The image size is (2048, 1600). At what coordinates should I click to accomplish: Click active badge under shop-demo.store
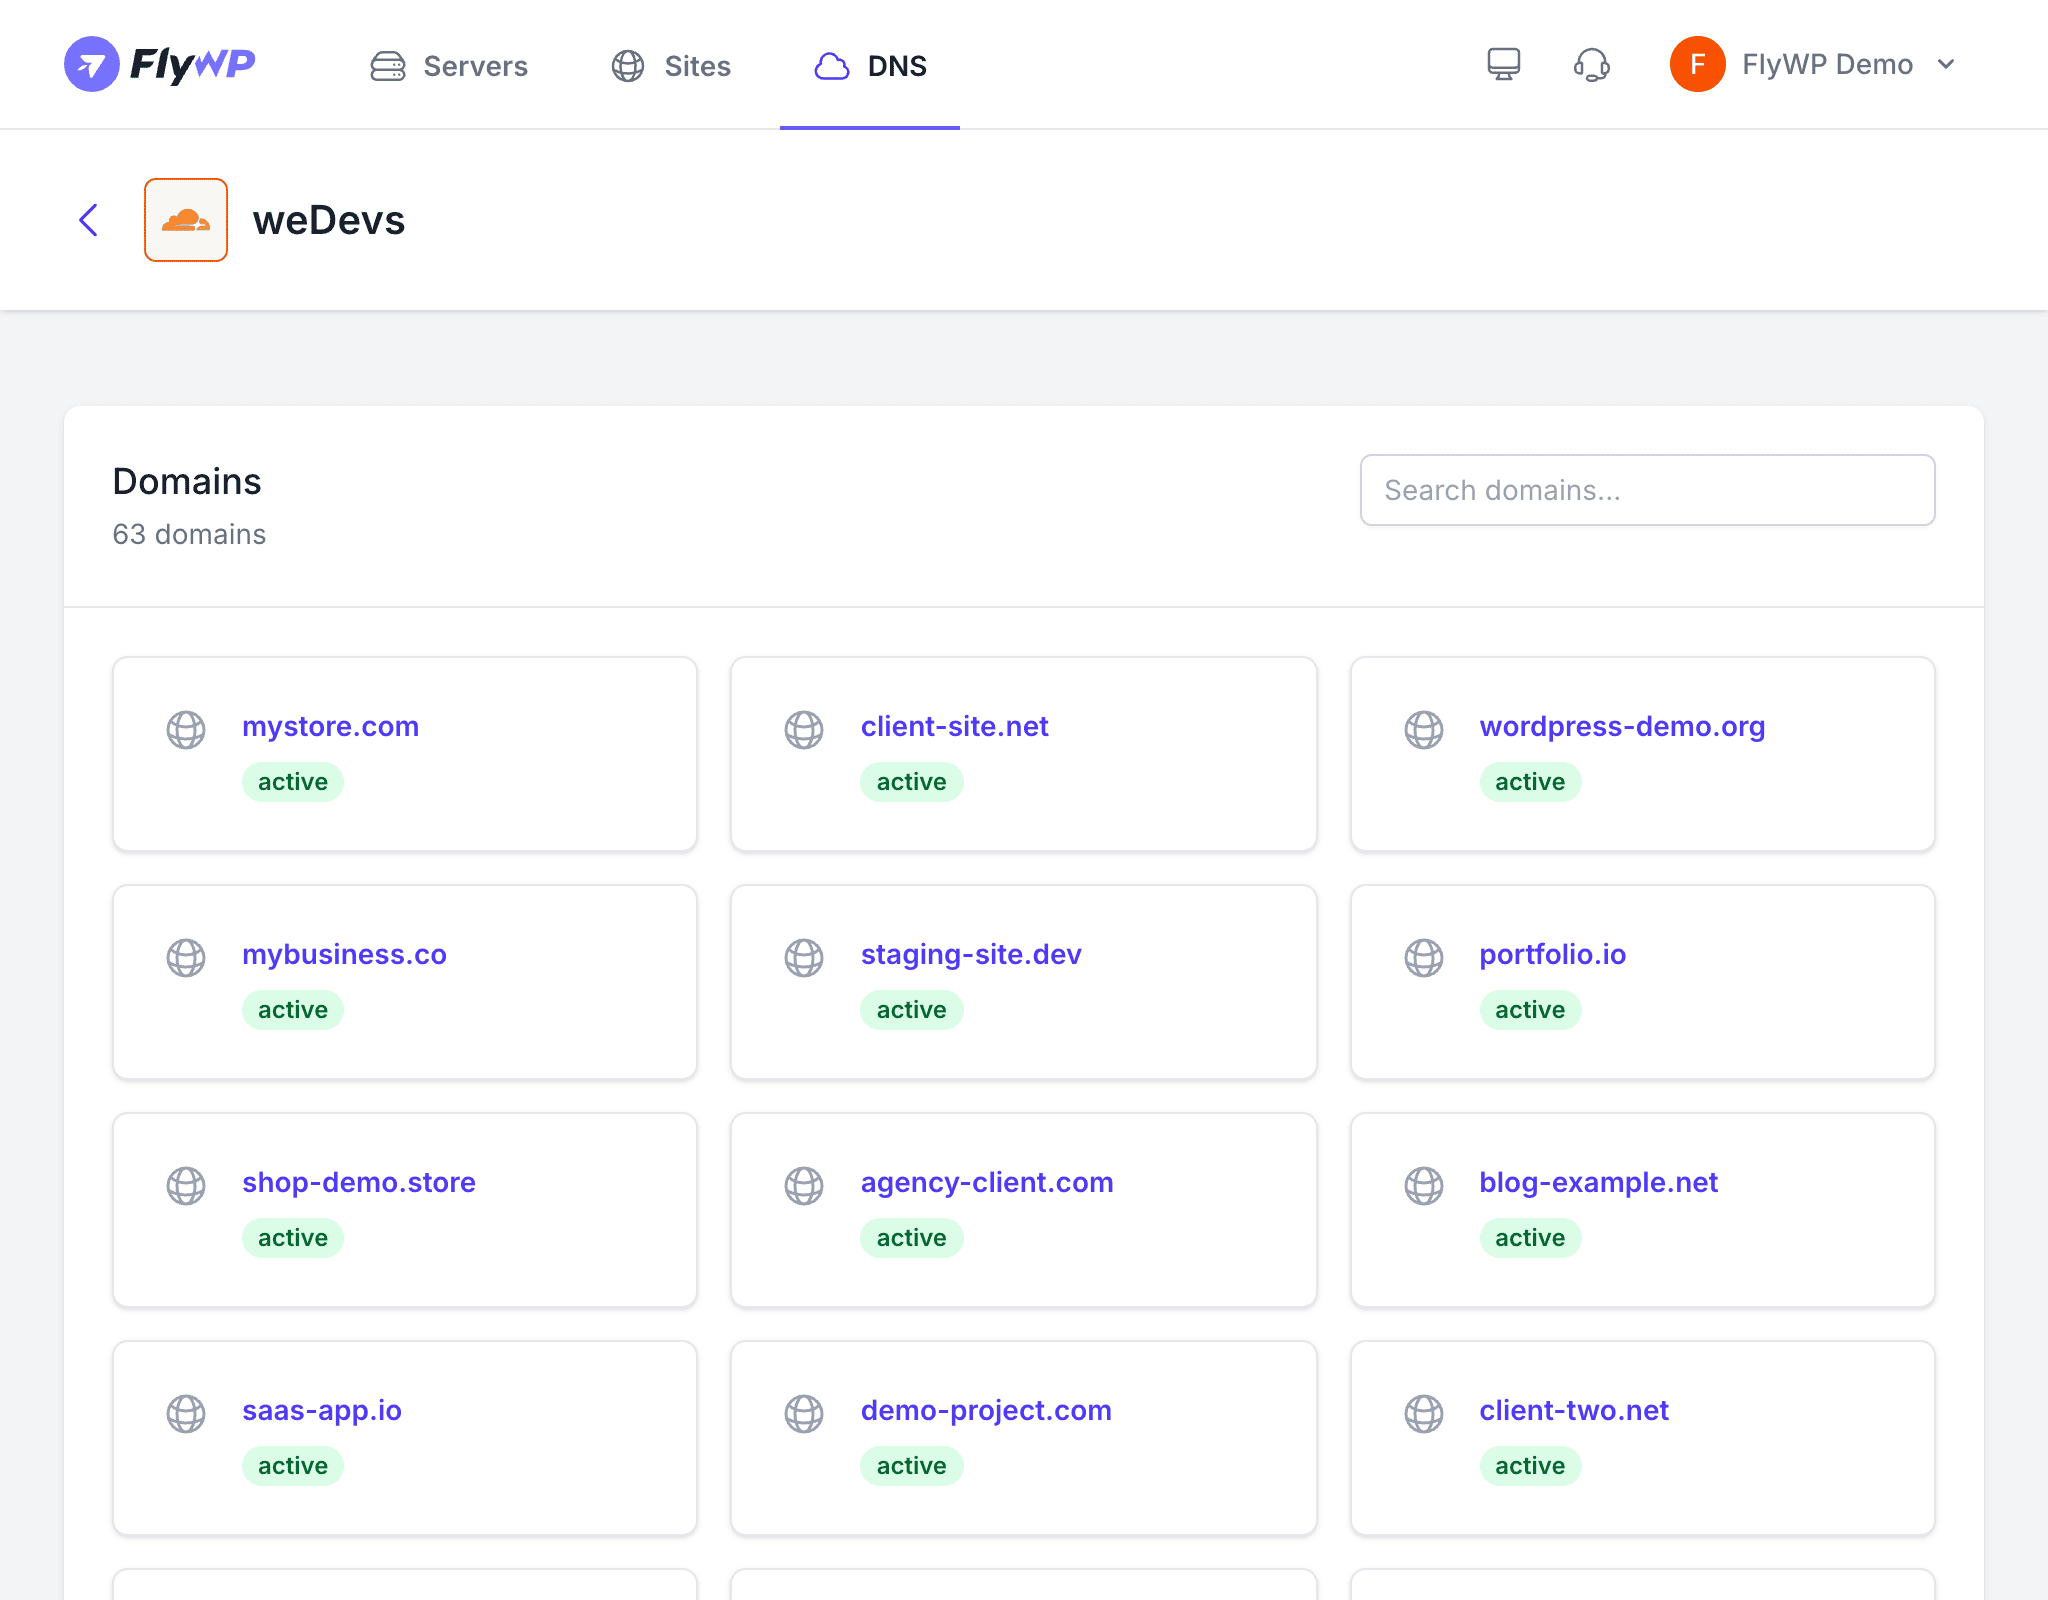point(293,1238)
